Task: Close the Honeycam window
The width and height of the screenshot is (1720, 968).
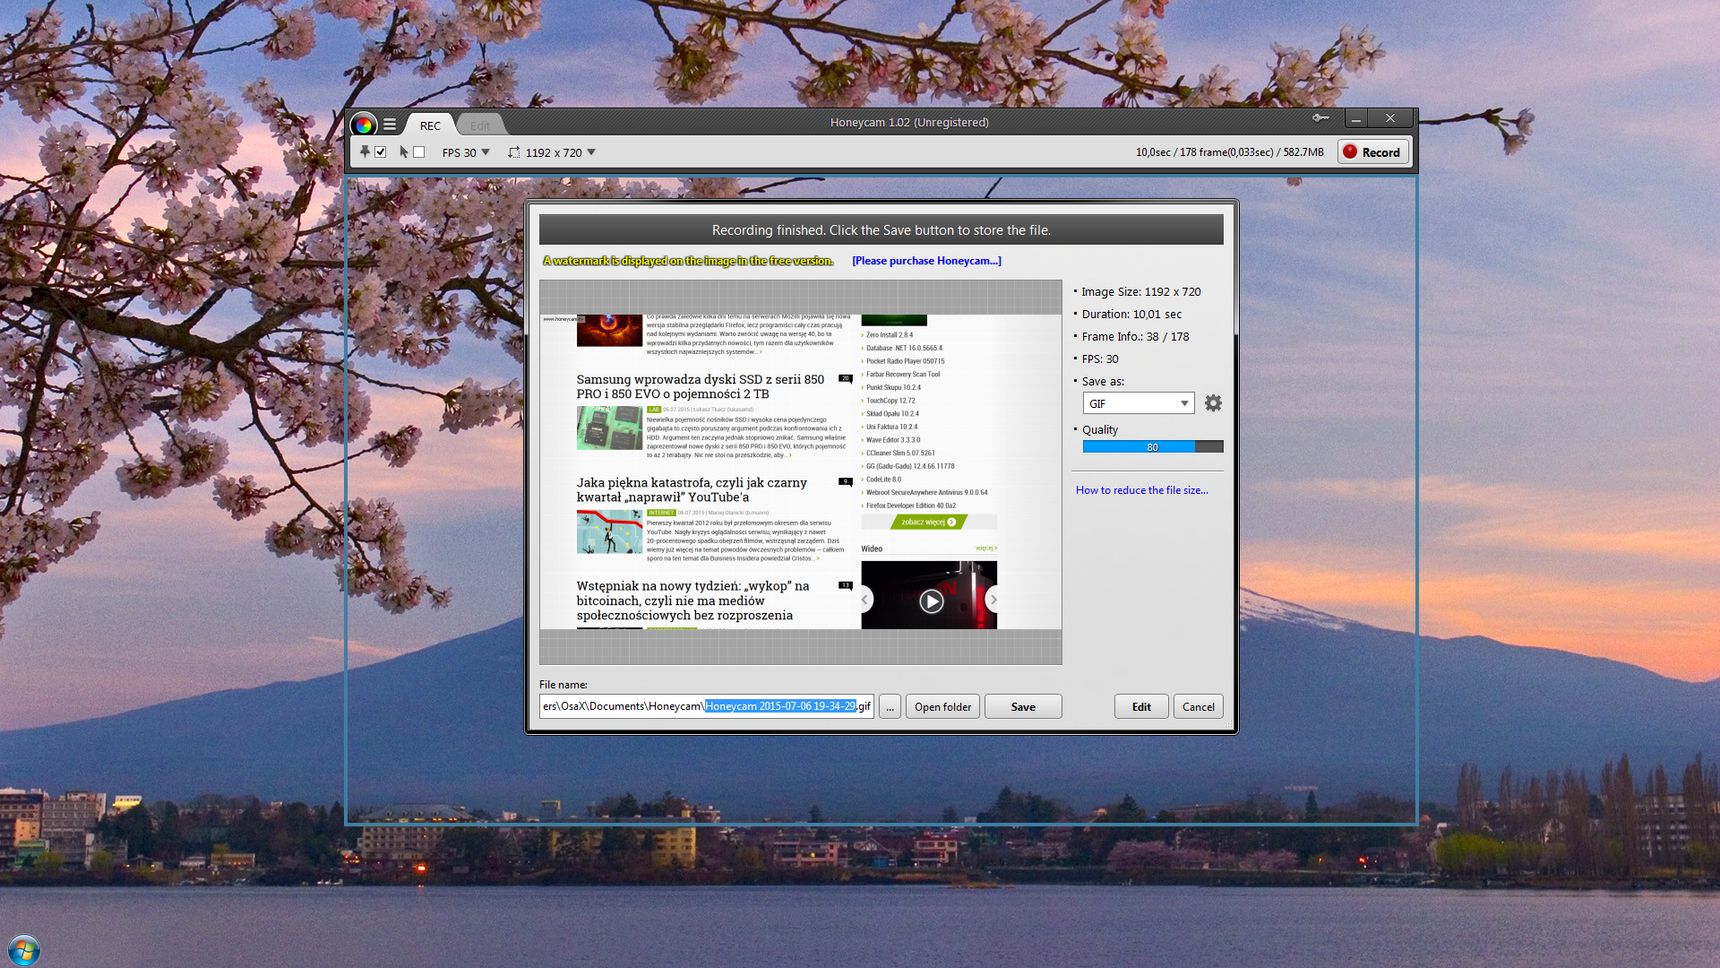Action: click(1390, 118)
